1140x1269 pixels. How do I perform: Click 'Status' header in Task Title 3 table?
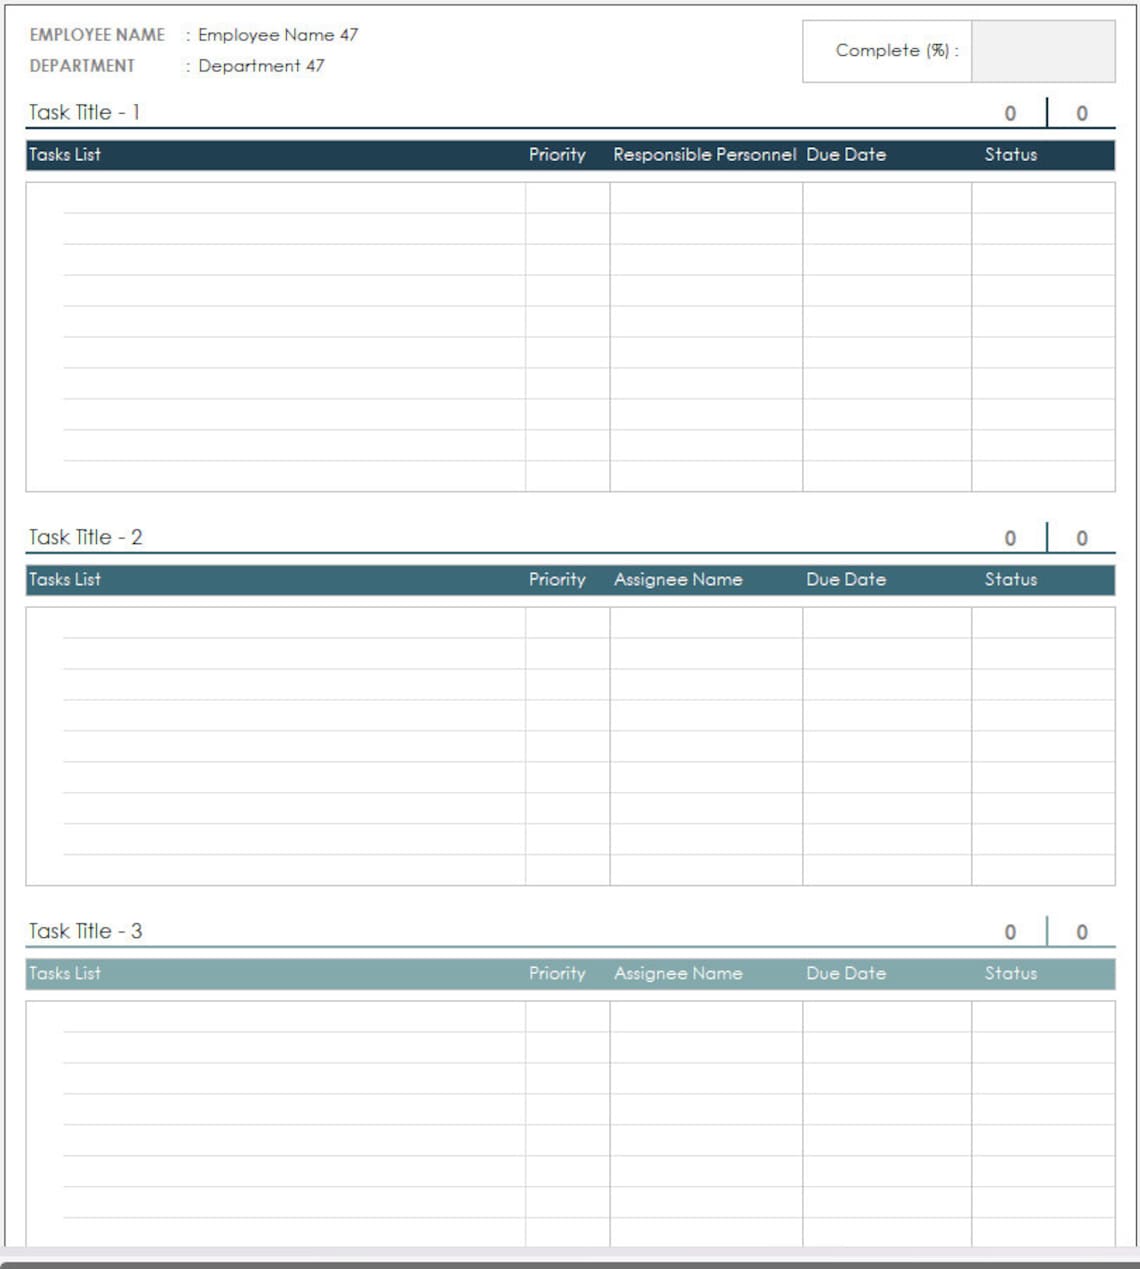pyautogui.click(x=1011, y=974)
